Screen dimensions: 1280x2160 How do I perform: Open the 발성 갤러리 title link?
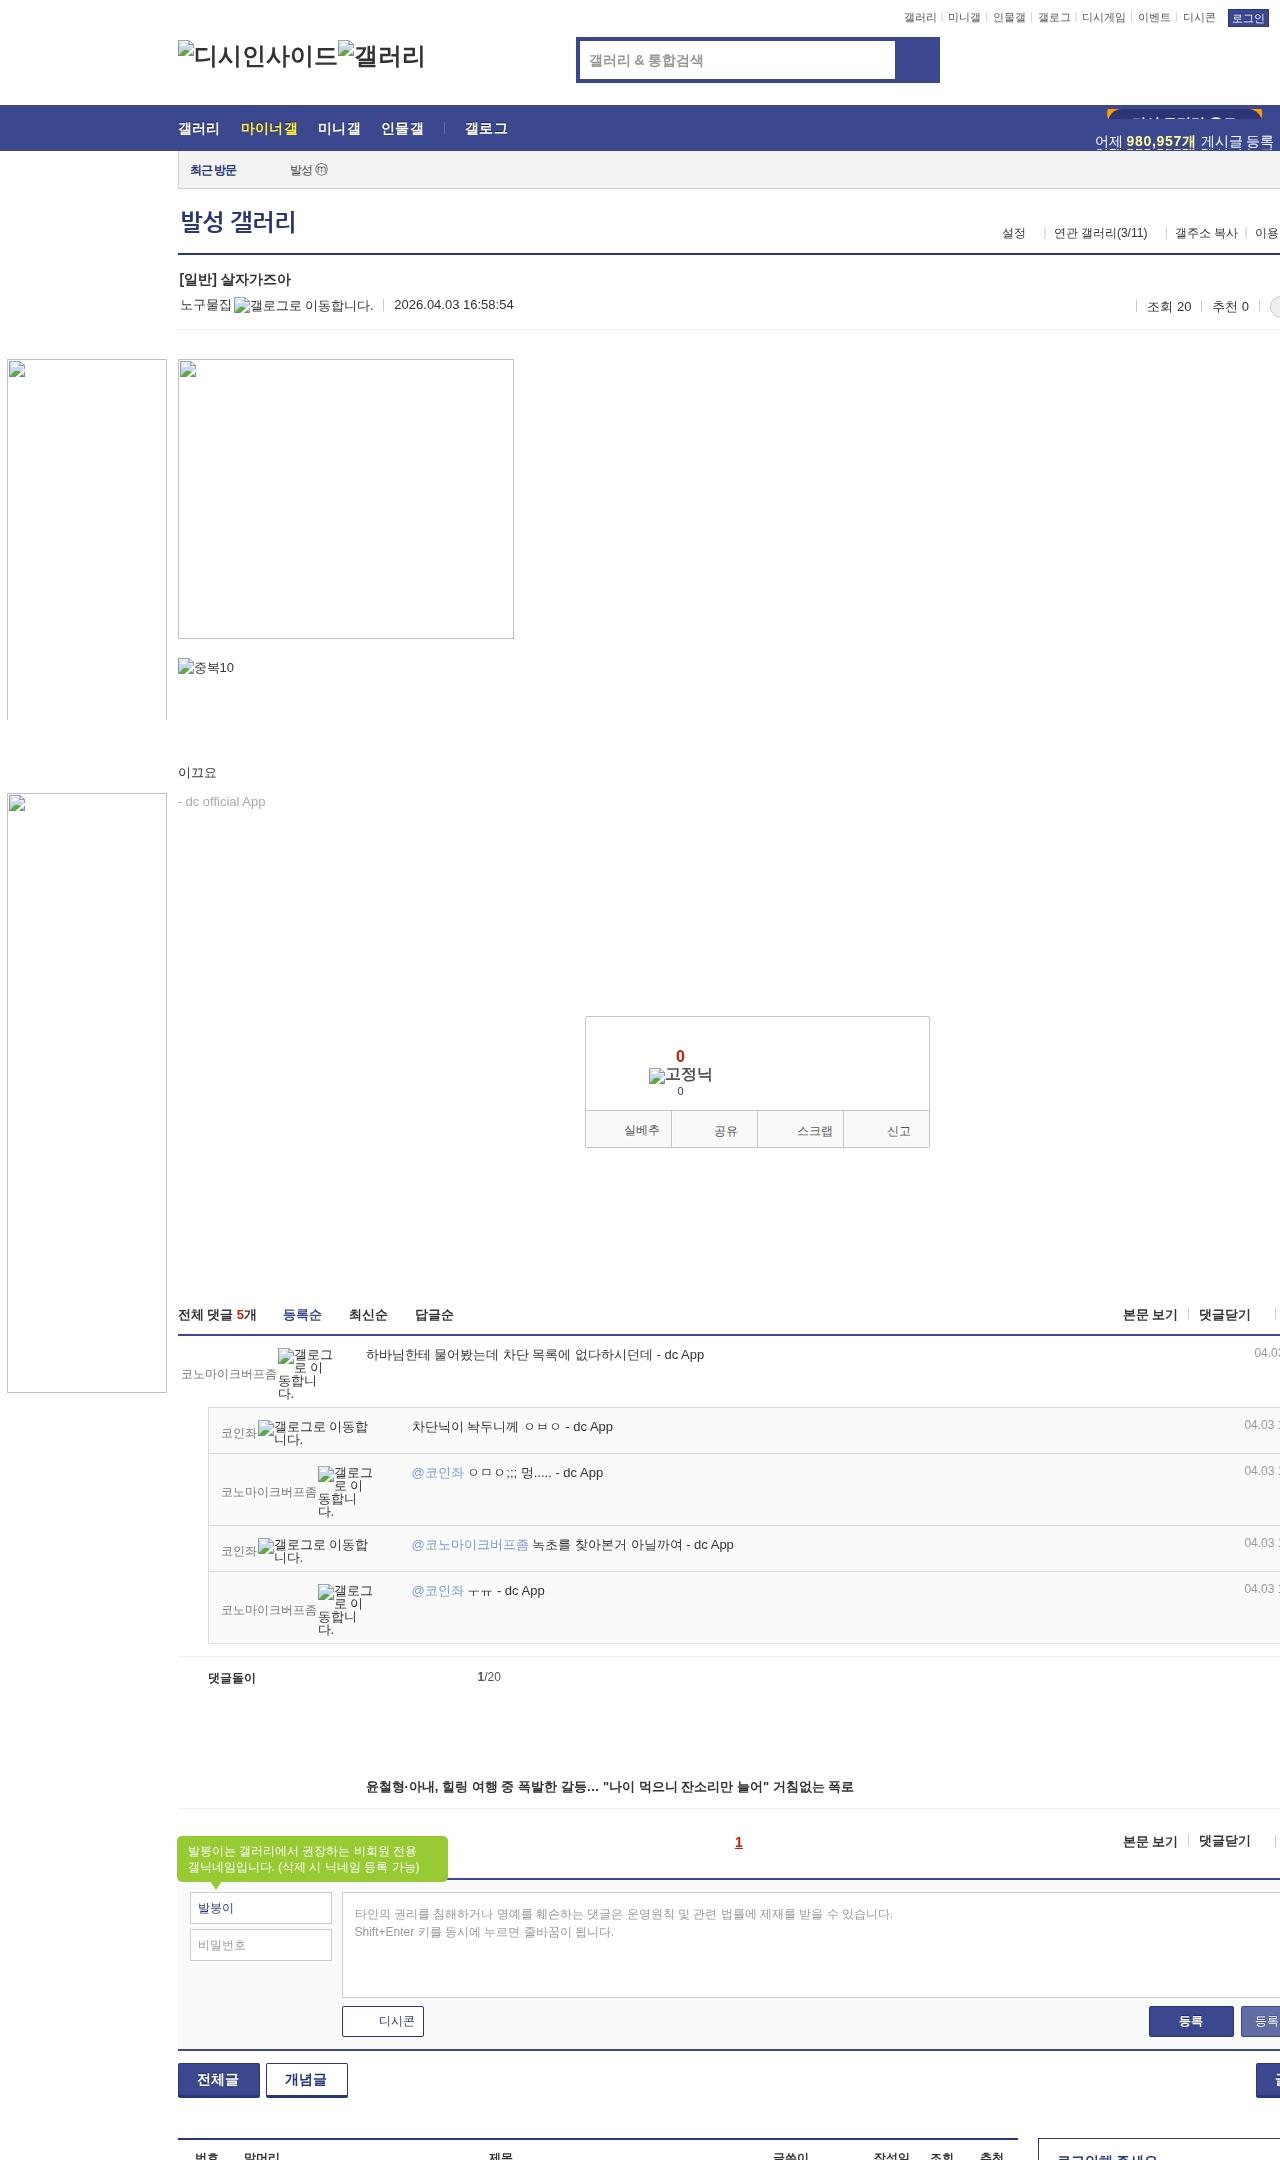tap(238, 222)
